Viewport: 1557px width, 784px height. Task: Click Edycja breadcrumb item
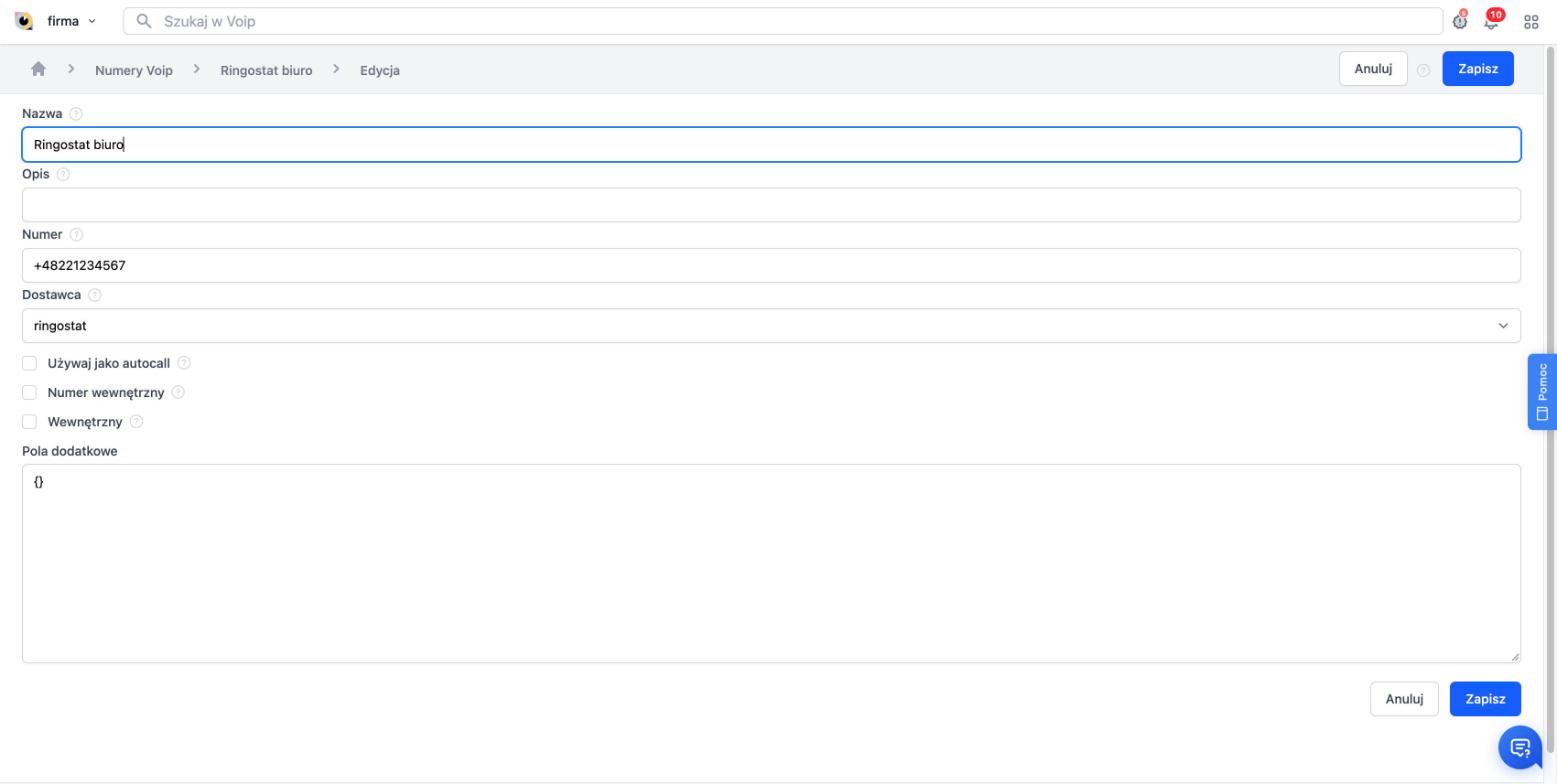click(x=380, y=70)
